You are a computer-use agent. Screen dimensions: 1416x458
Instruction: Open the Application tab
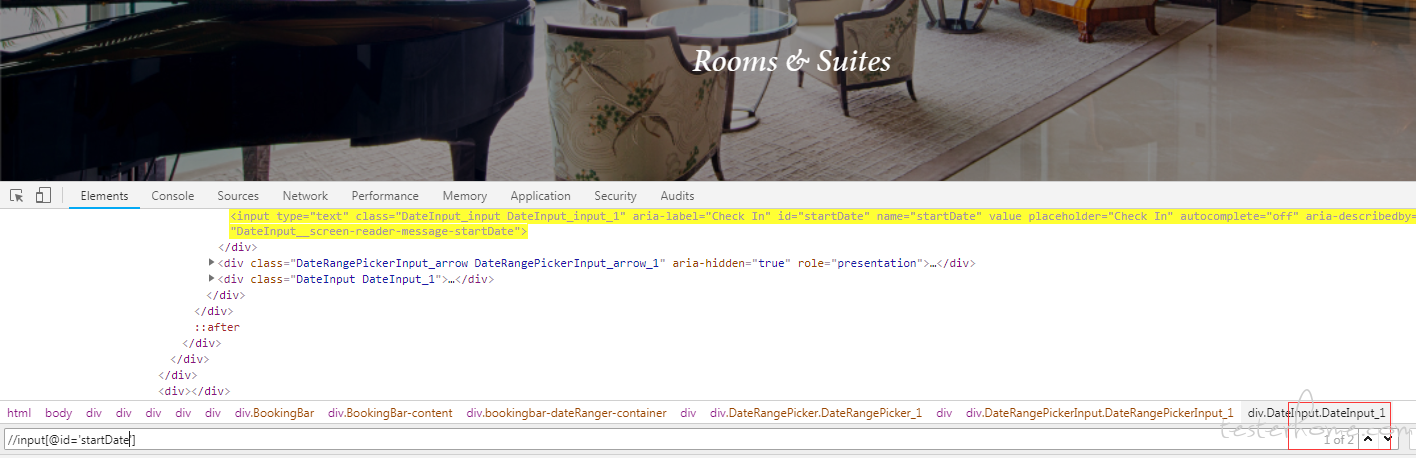(x=540, y=196)
